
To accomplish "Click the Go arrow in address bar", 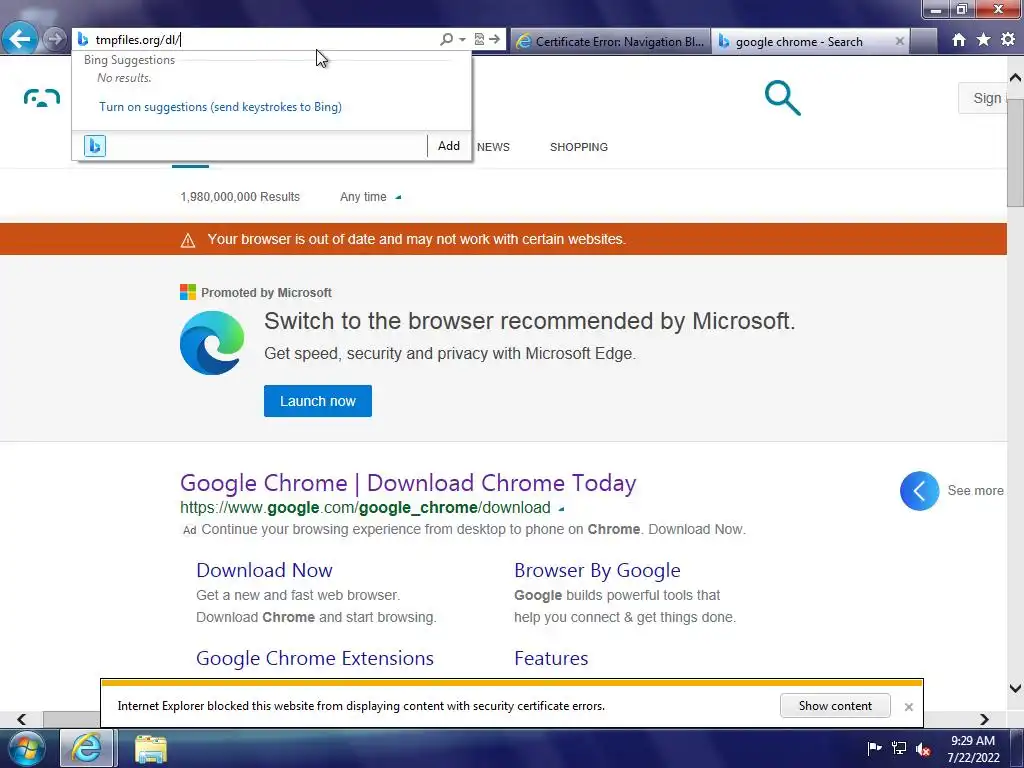I will 495,39.
